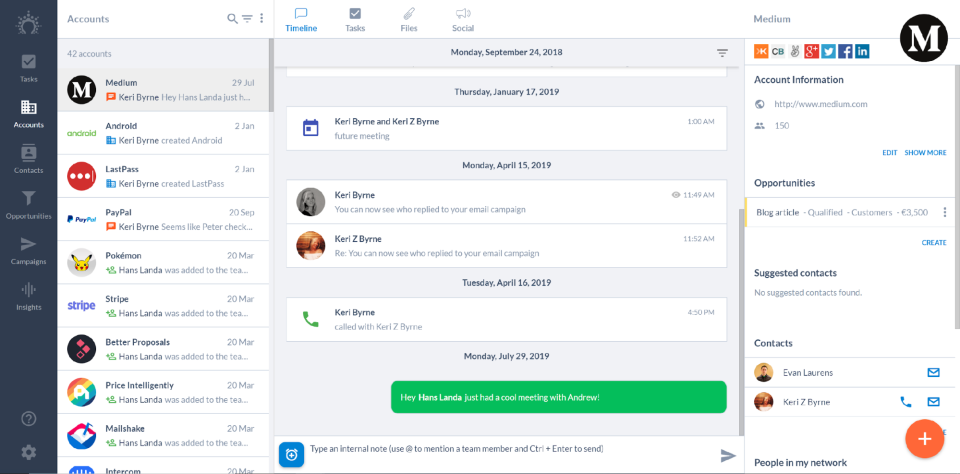Screen dimensions: 960x474
Task: Open the future meeting timeline entry
Action: pyautogui.click(x=506, y=129)
